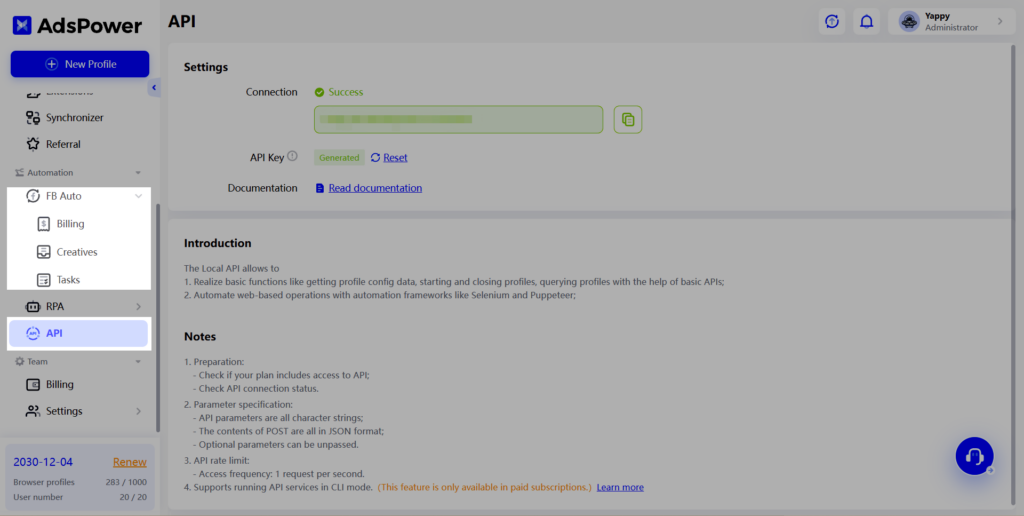
Task: Click the Generated status tag
Action: point(339,157)
